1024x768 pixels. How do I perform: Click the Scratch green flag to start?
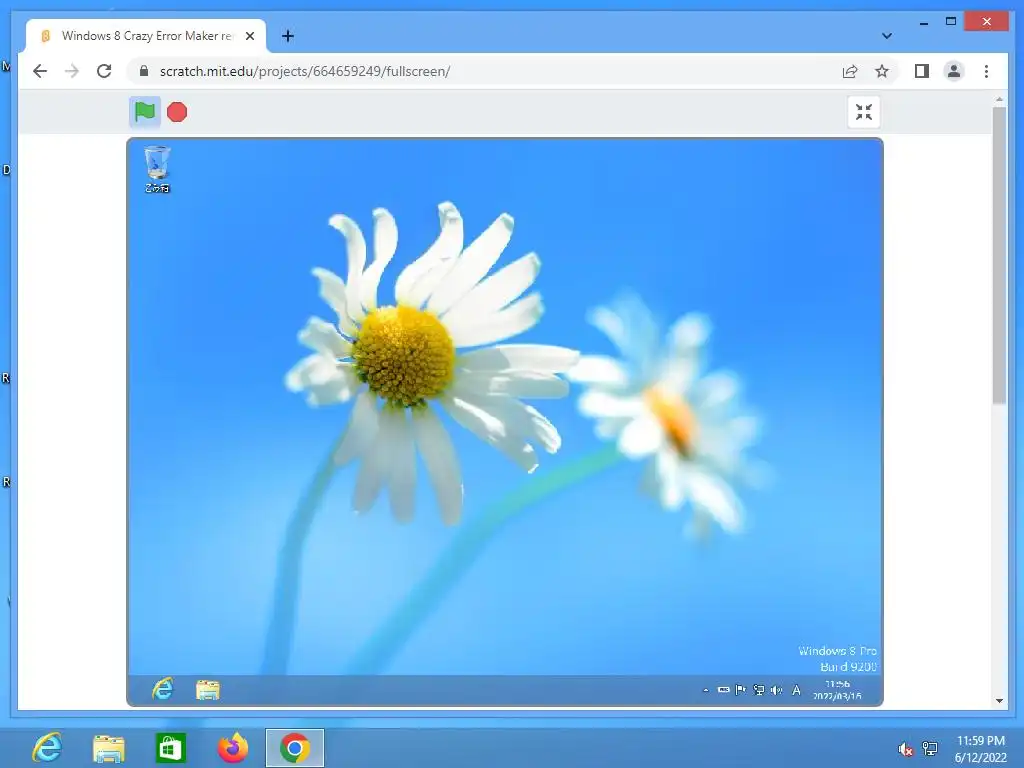coord(144,112)
